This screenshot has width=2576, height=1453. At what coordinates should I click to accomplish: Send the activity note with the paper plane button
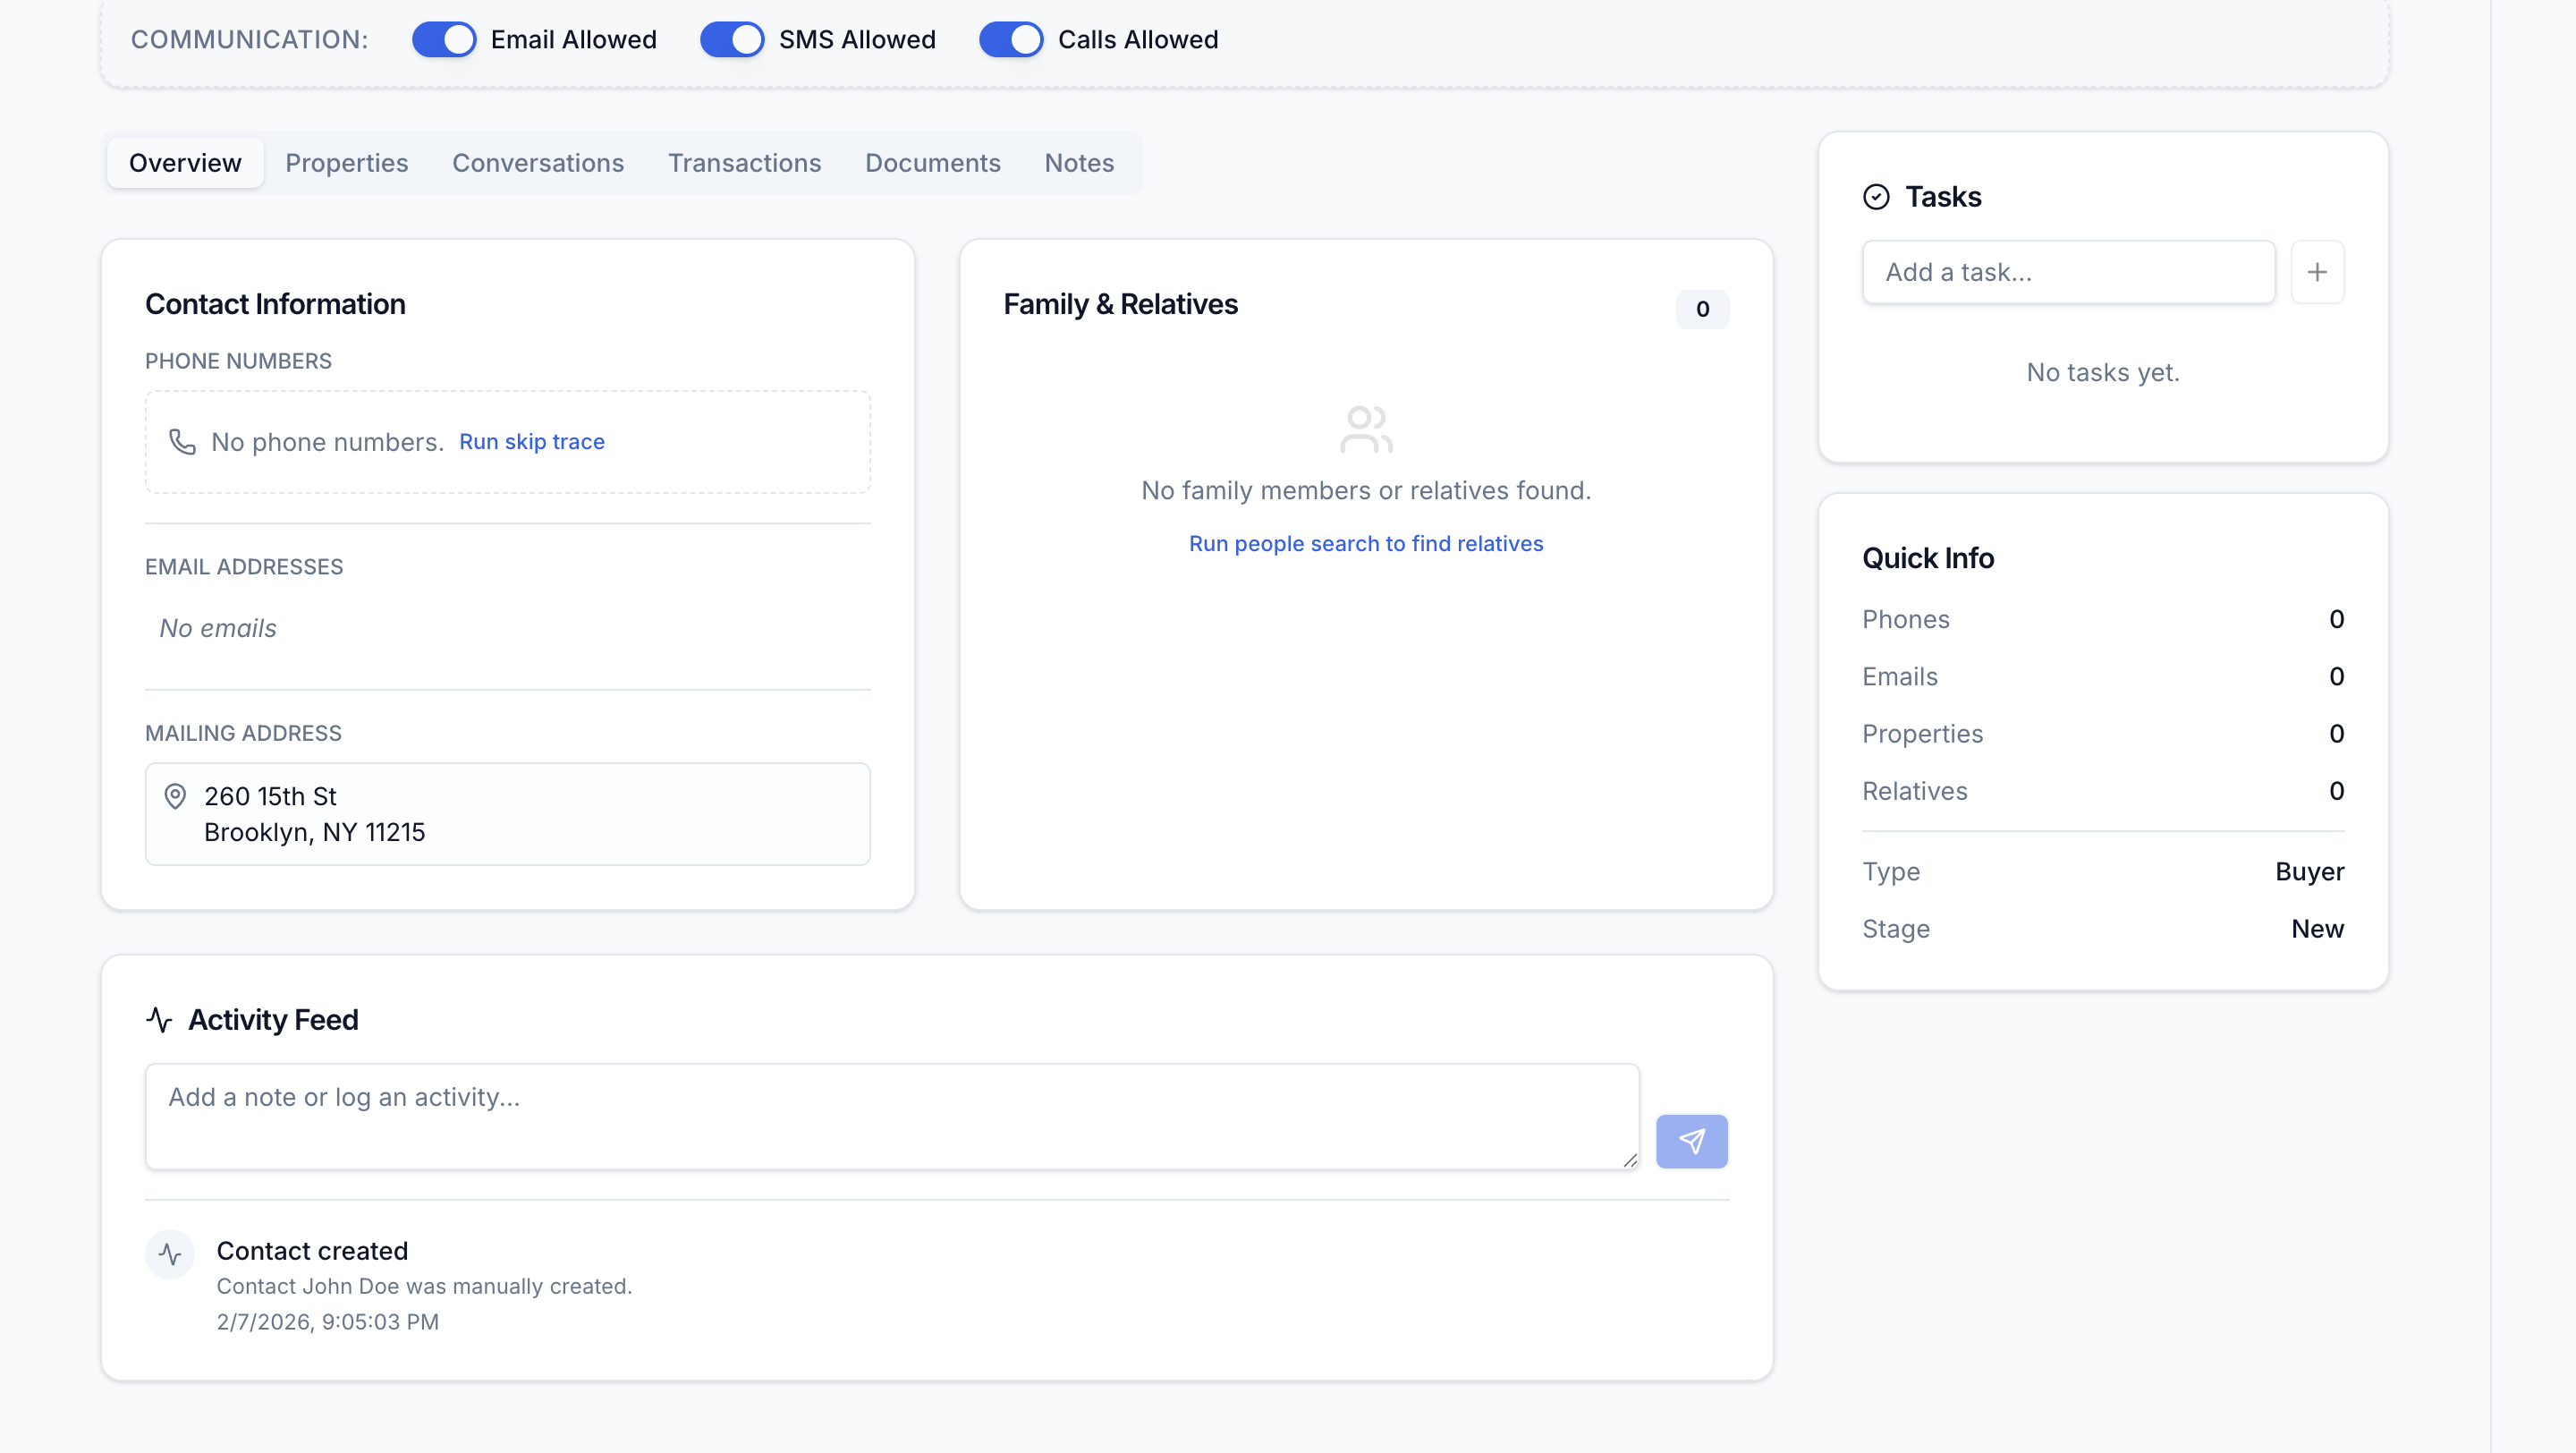click(1691, 1141)
